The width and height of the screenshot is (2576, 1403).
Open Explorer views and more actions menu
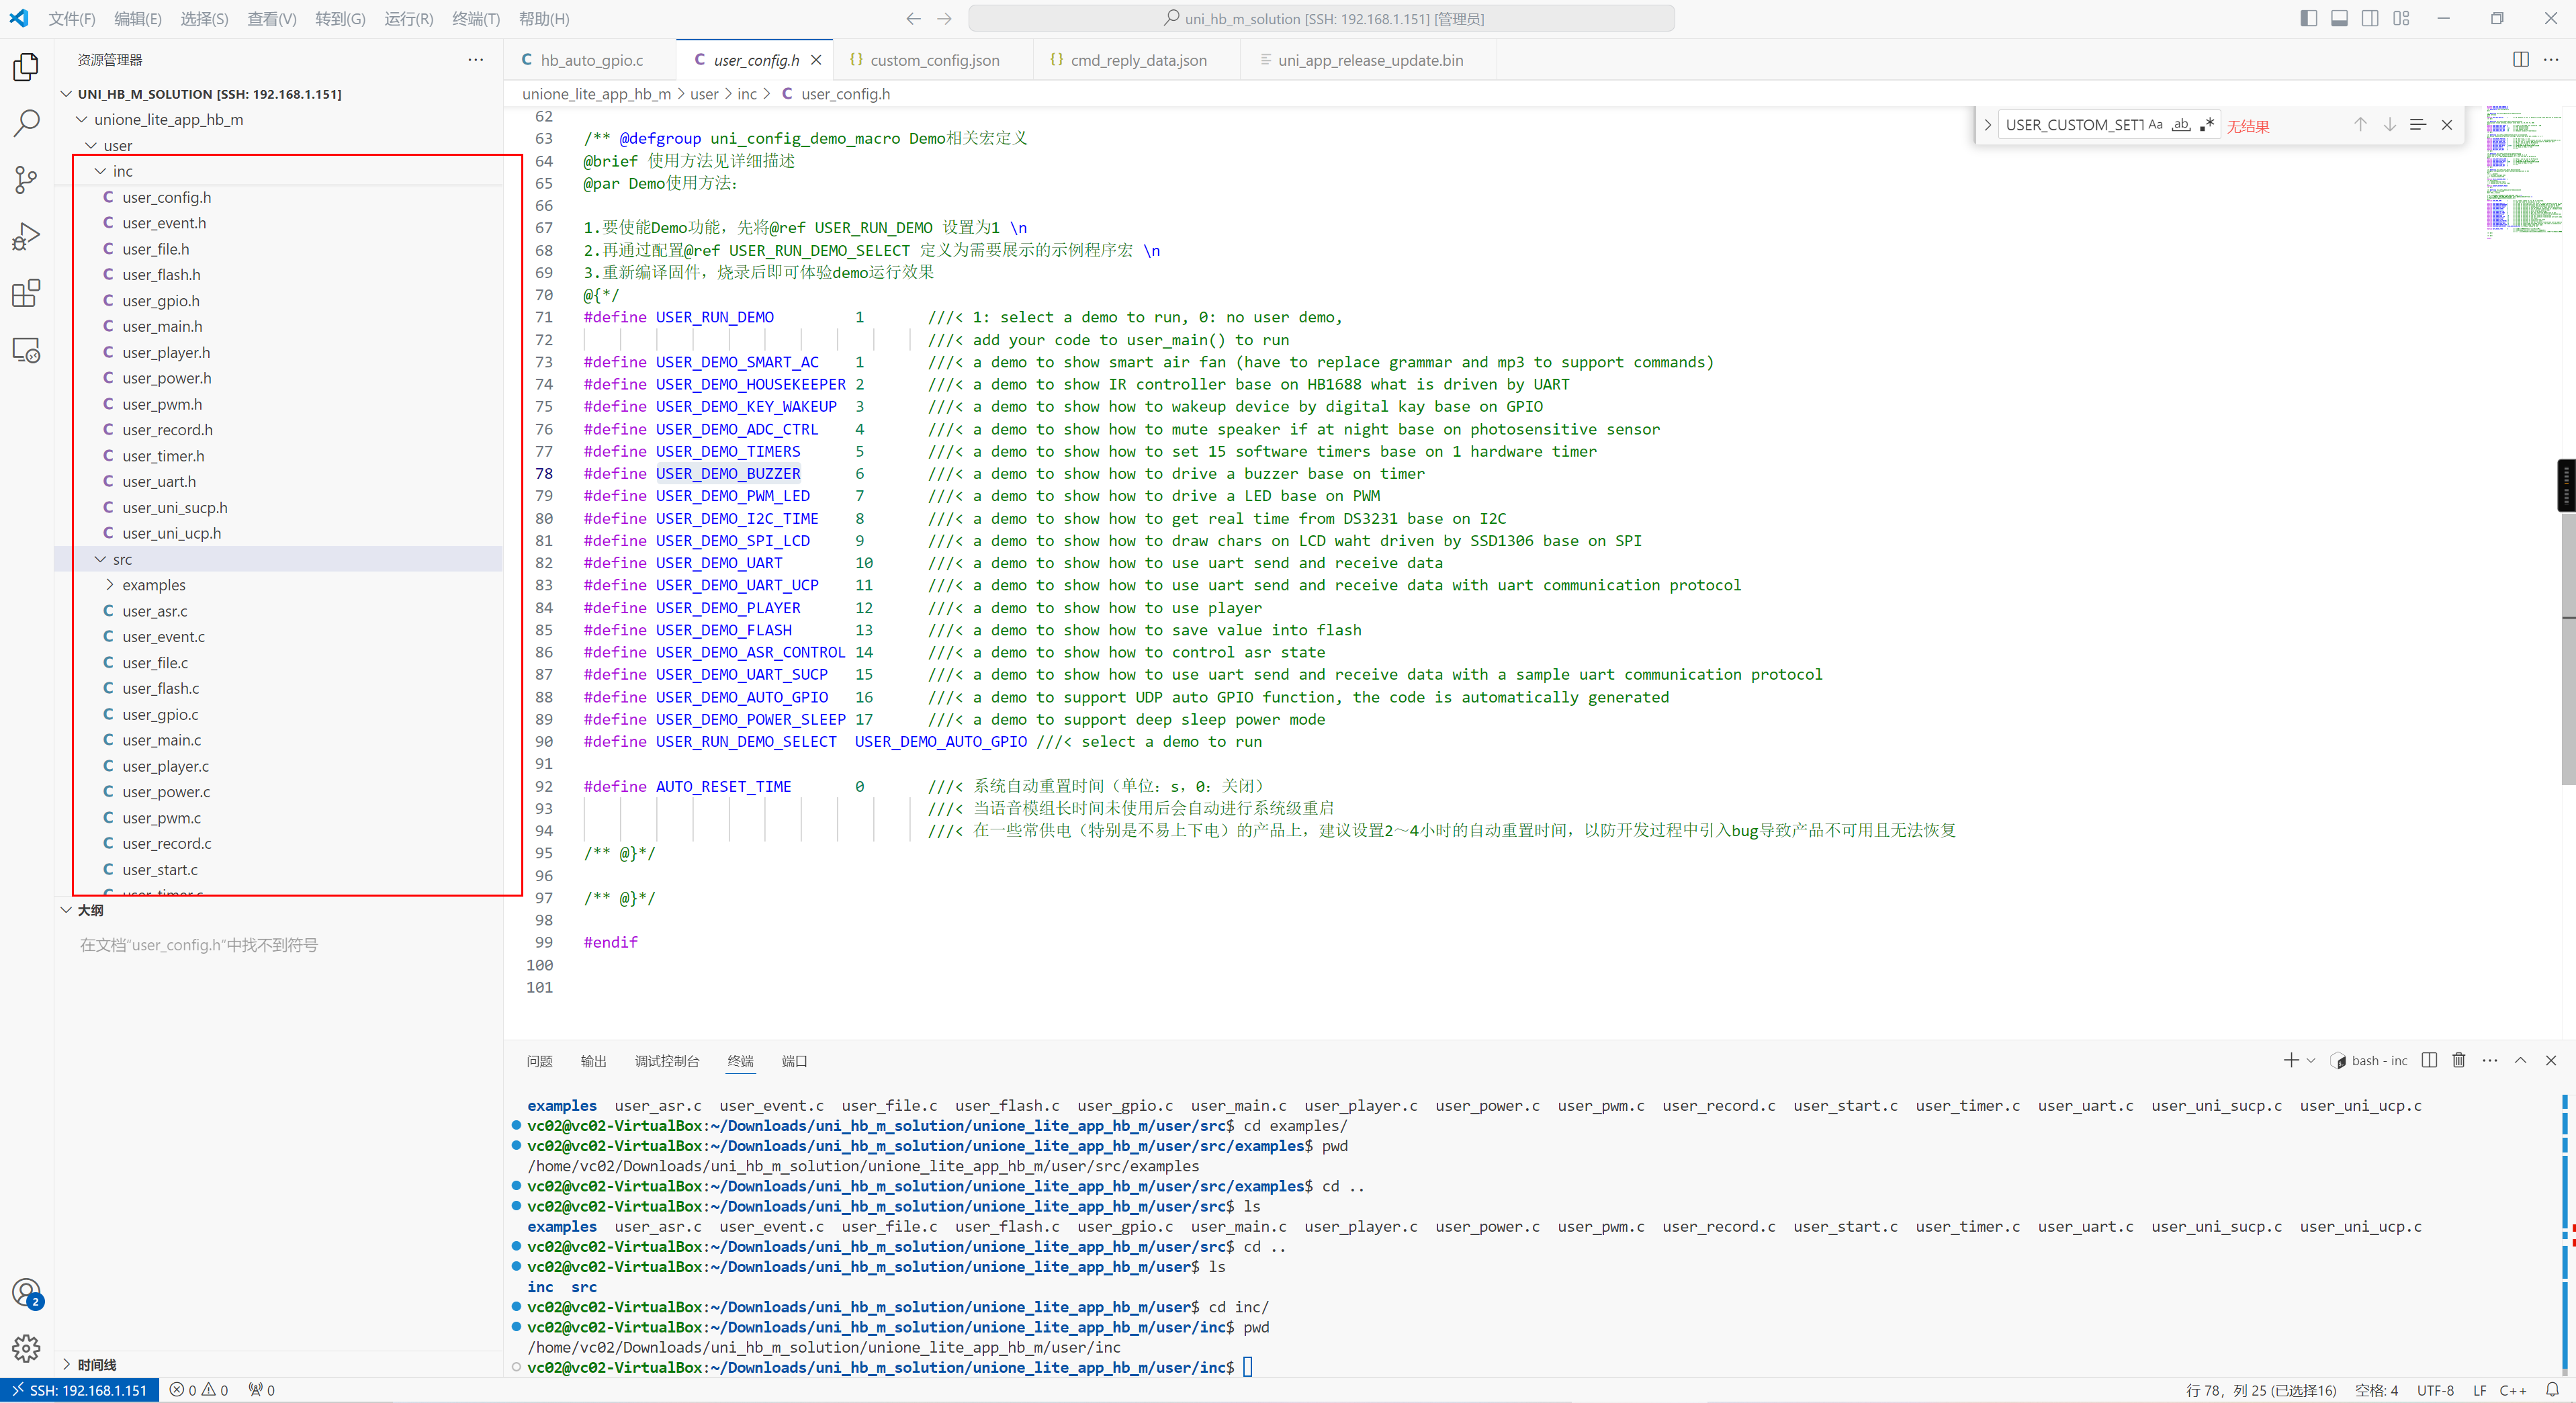pos(476,60)
